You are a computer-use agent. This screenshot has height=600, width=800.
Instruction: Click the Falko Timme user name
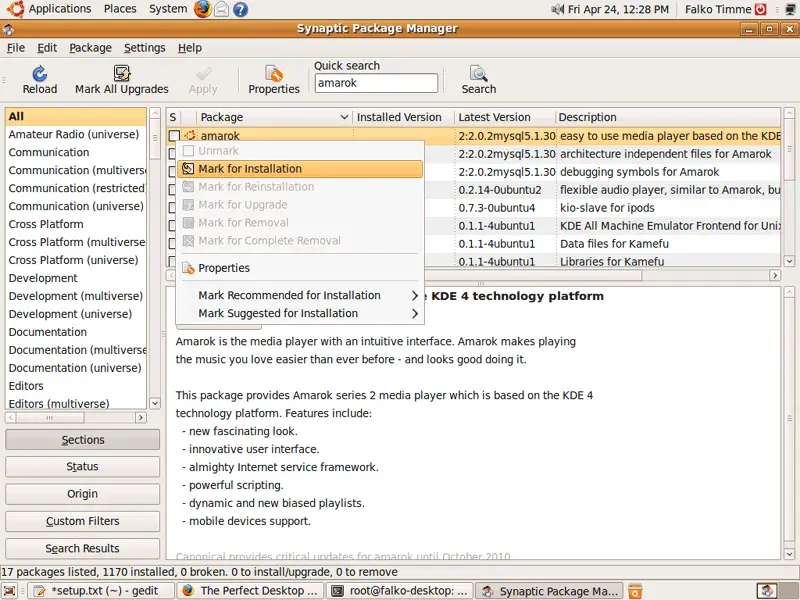pos(718,9)
